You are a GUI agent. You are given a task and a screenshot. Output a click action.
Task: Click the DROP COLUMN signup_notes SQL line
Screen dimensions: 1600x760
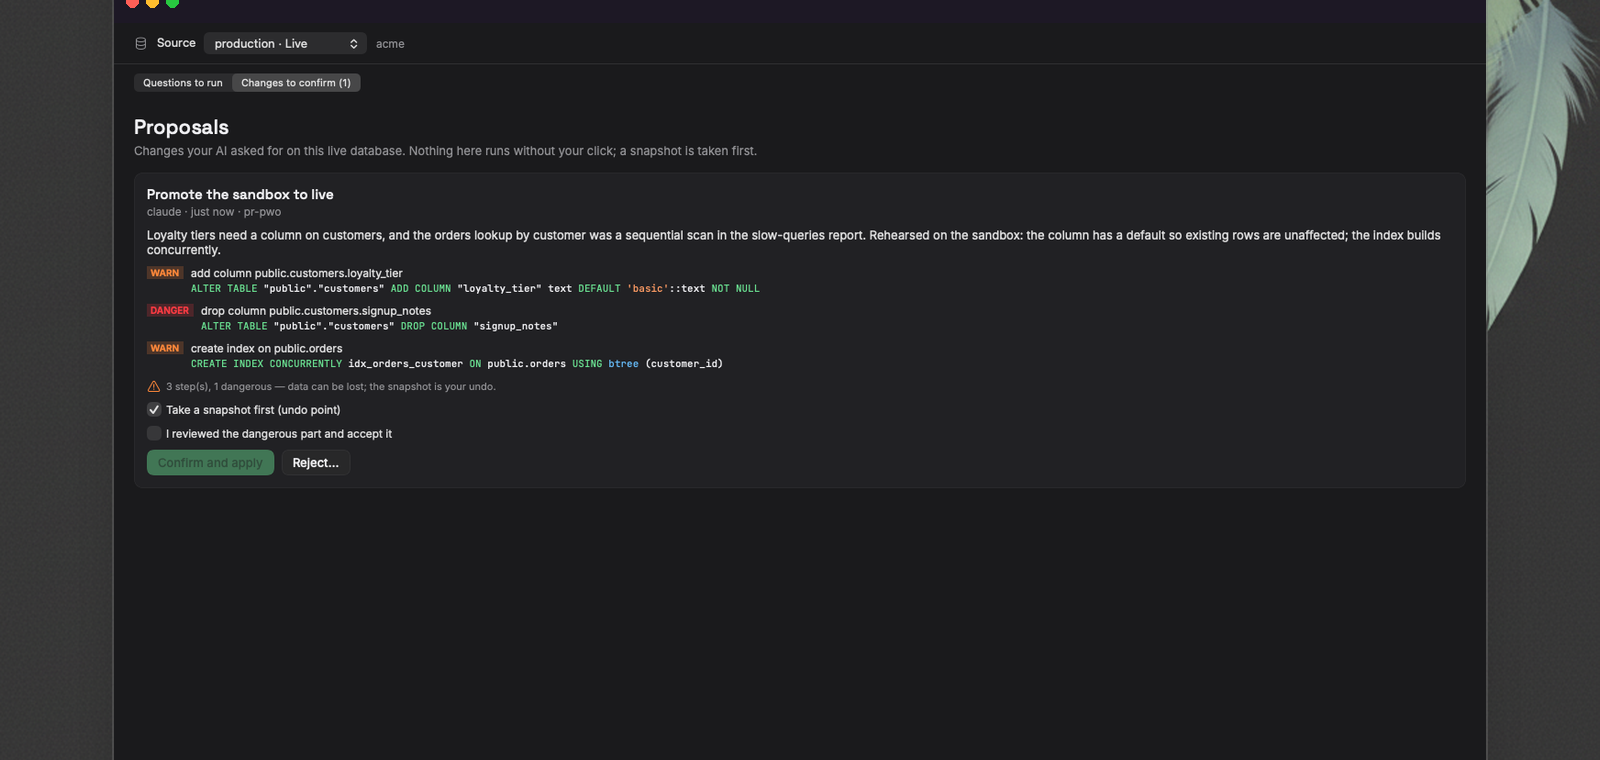pos(379,327)
